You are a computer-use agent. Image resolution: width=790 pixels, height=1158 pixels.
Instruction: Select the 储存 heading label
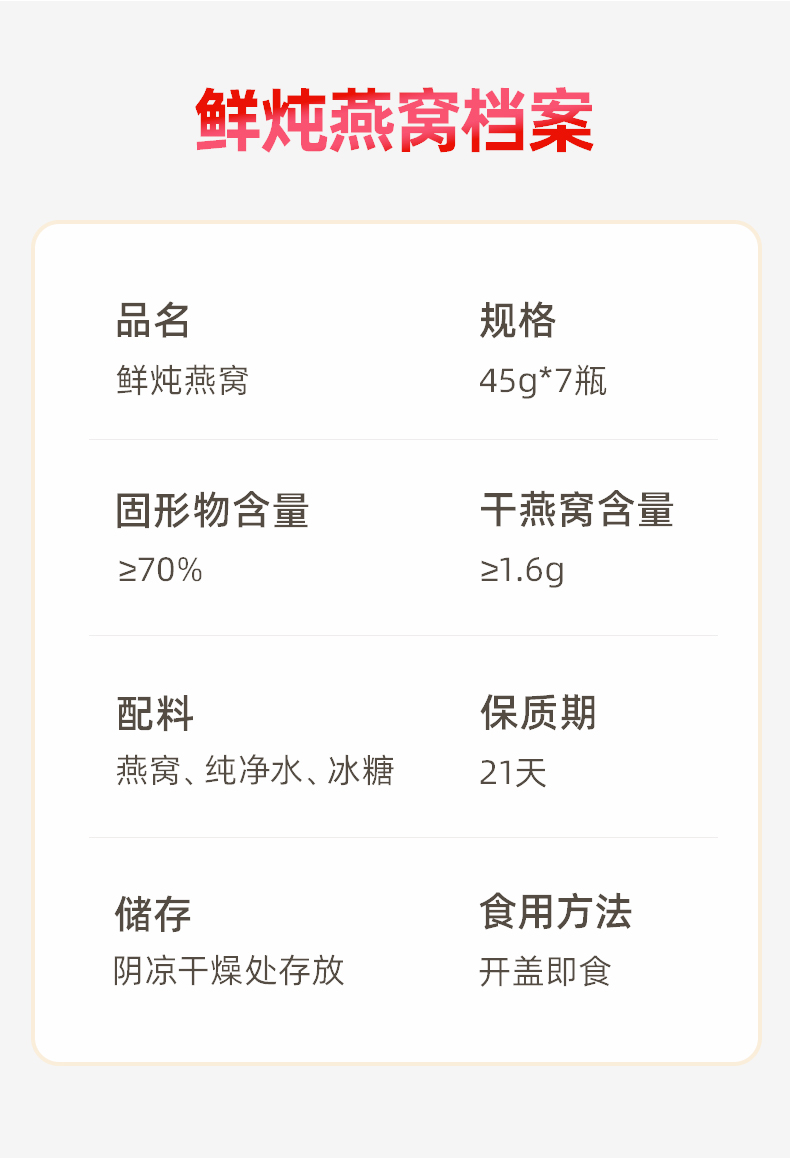coord(153,913)
